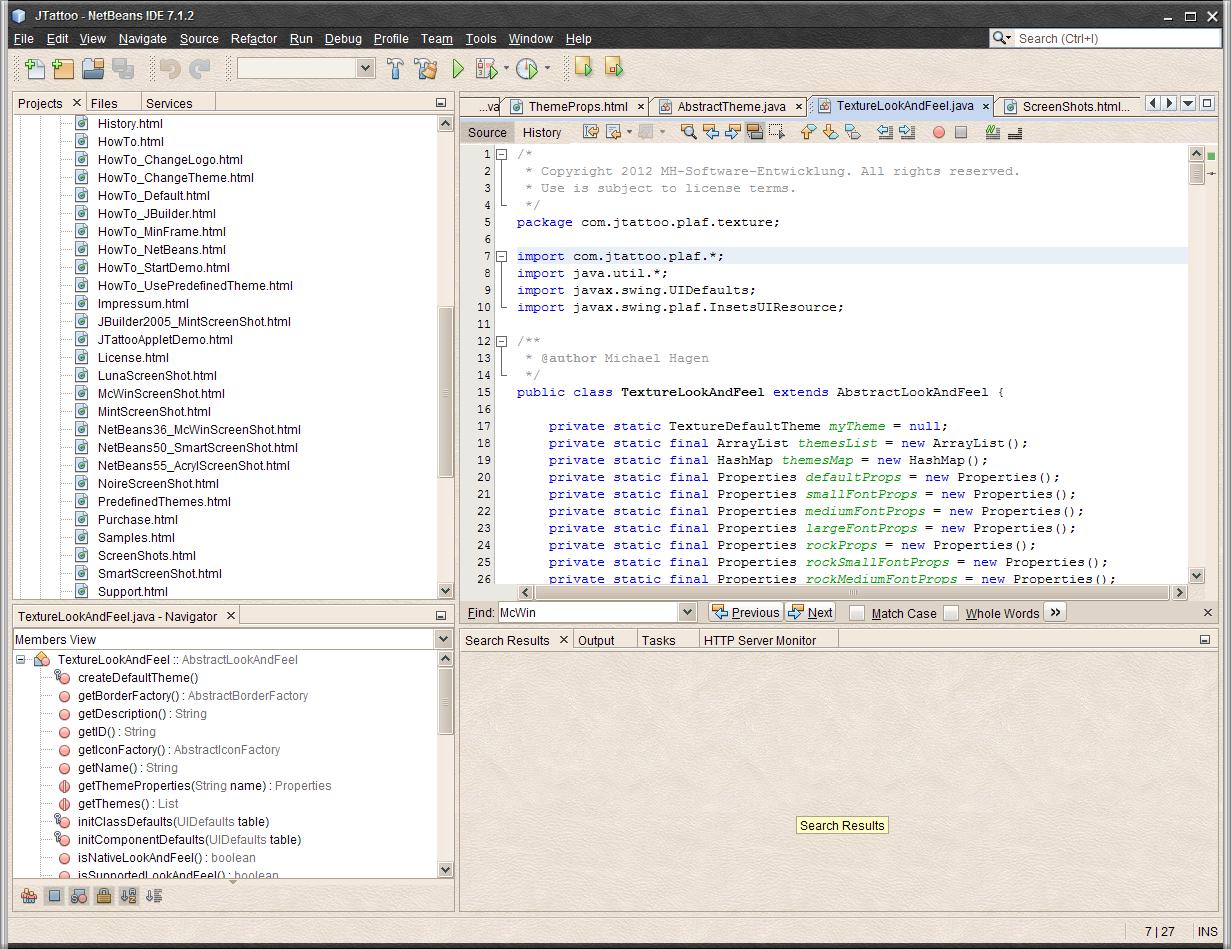Click the Last Edit icon in editor toolbar

click(x=591, y=132)
